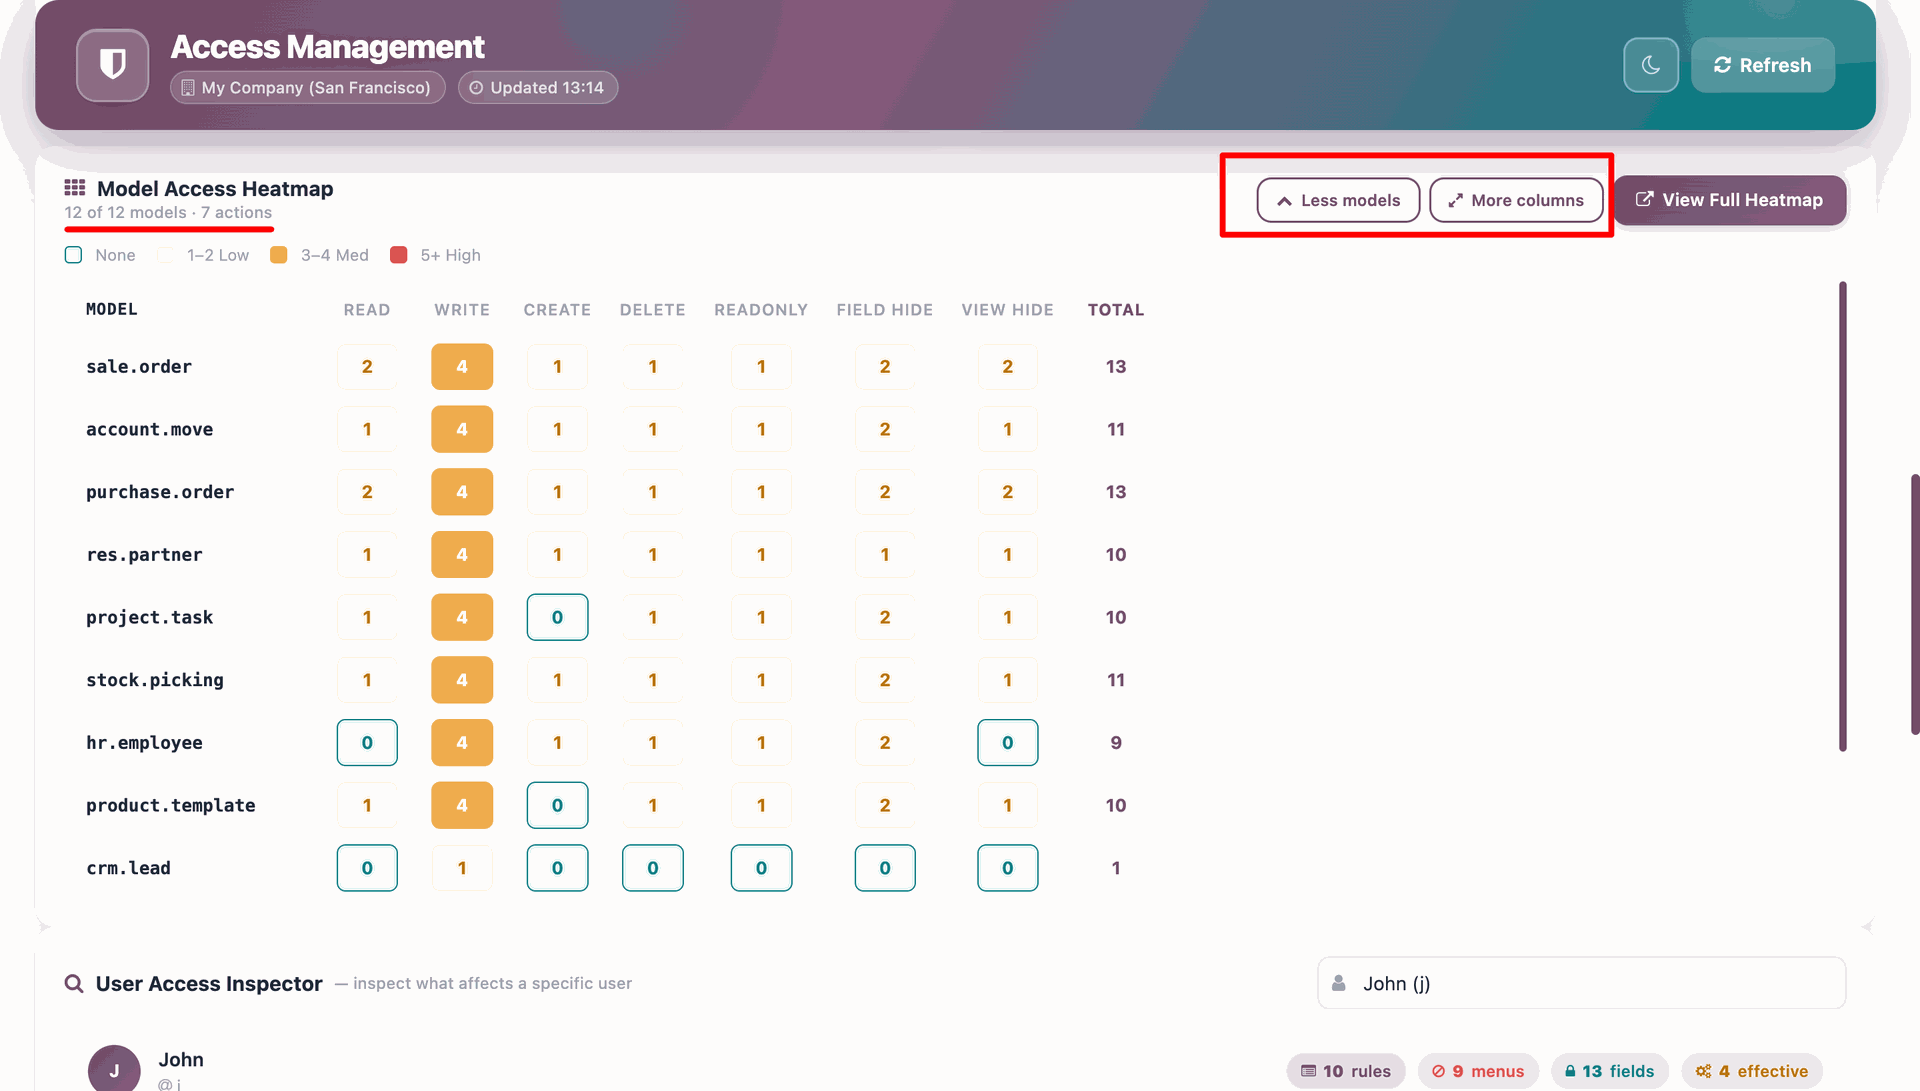Select the sale.order model row label

pos(139,367)
